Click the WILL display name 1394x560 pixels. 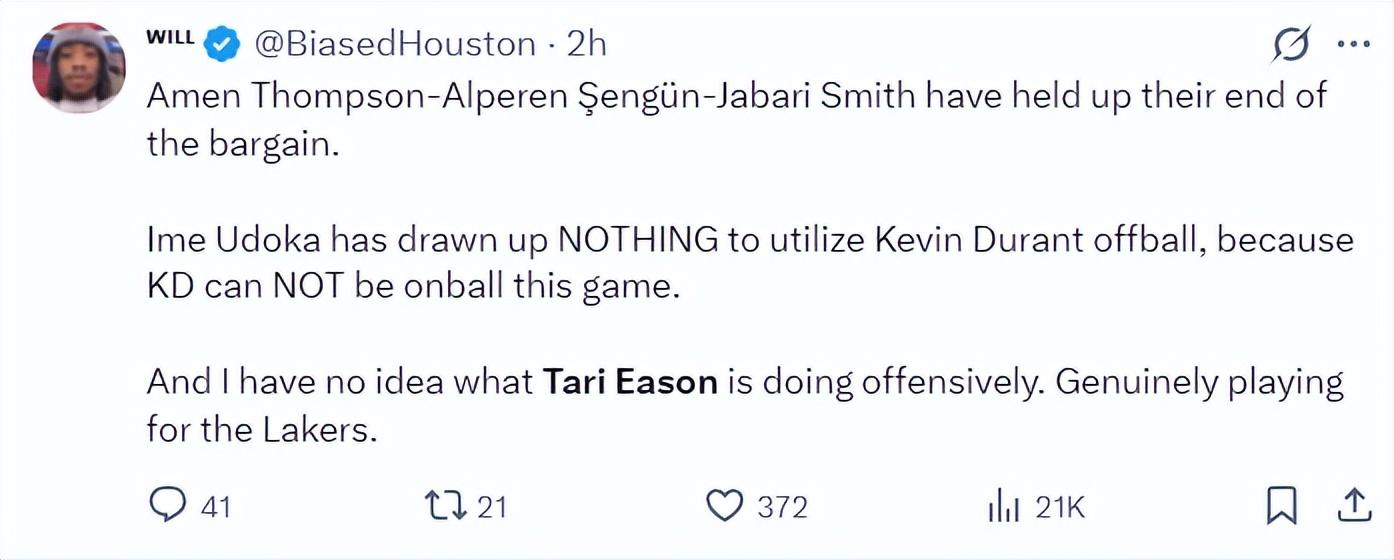pyautogui.click(x=170, y=37)
